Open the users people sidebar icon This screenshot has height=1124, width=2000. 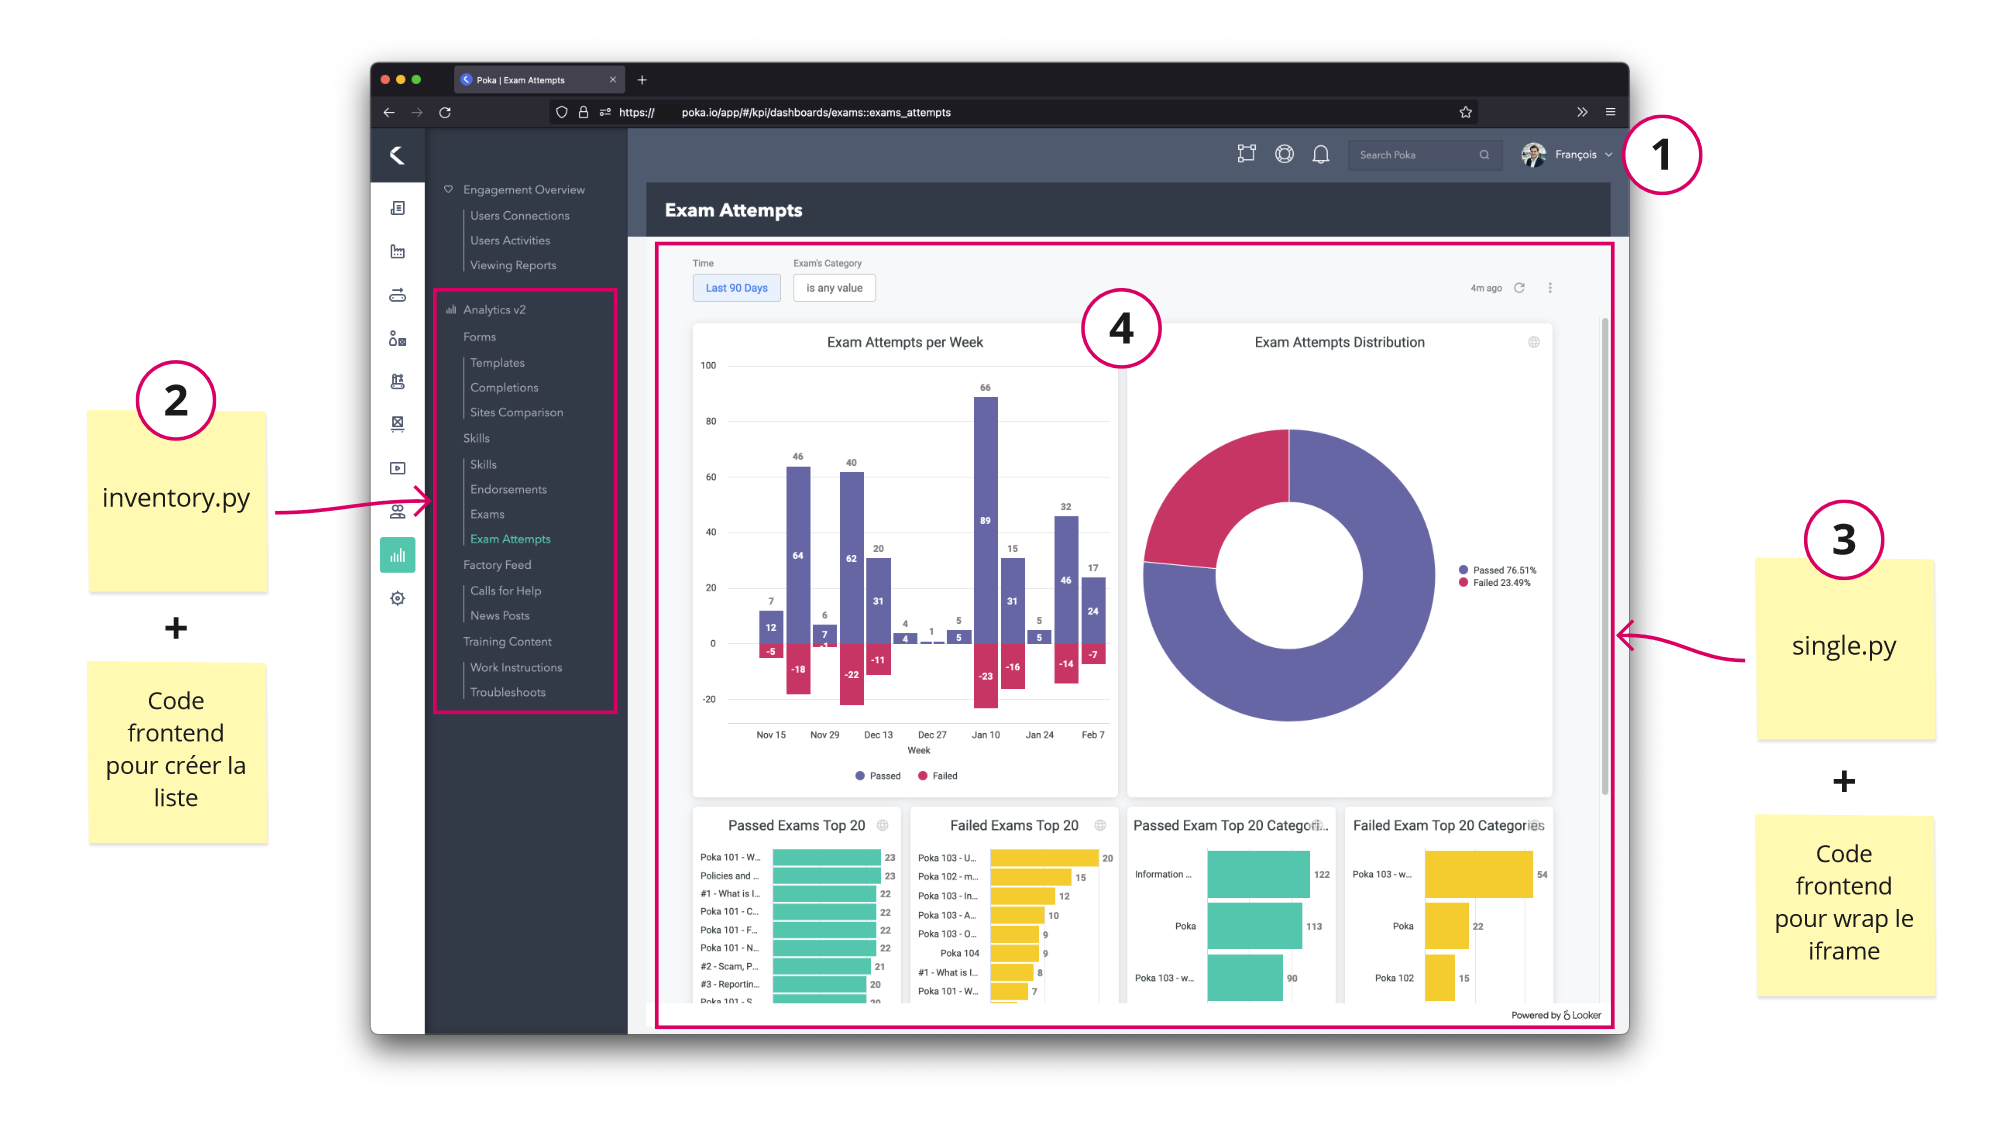click(x=397, y=511)
